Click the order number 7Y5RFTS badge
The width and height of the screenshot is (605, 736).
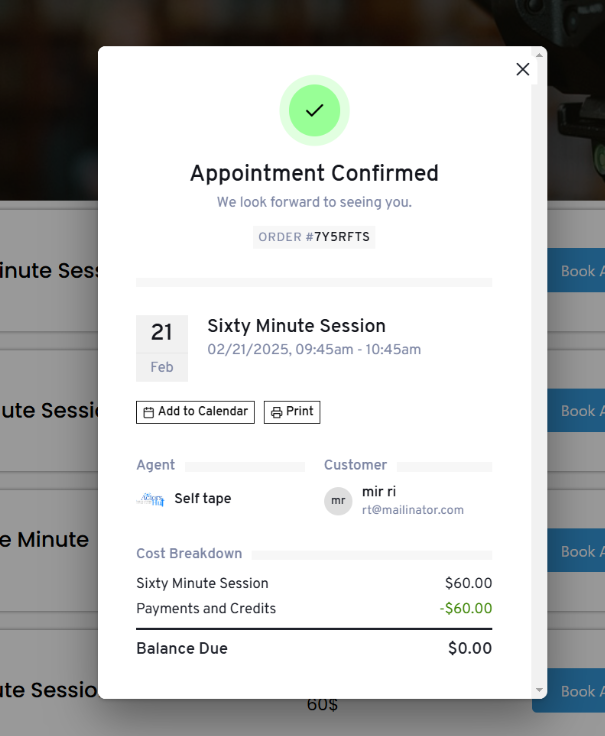click(x=314, y=237)
